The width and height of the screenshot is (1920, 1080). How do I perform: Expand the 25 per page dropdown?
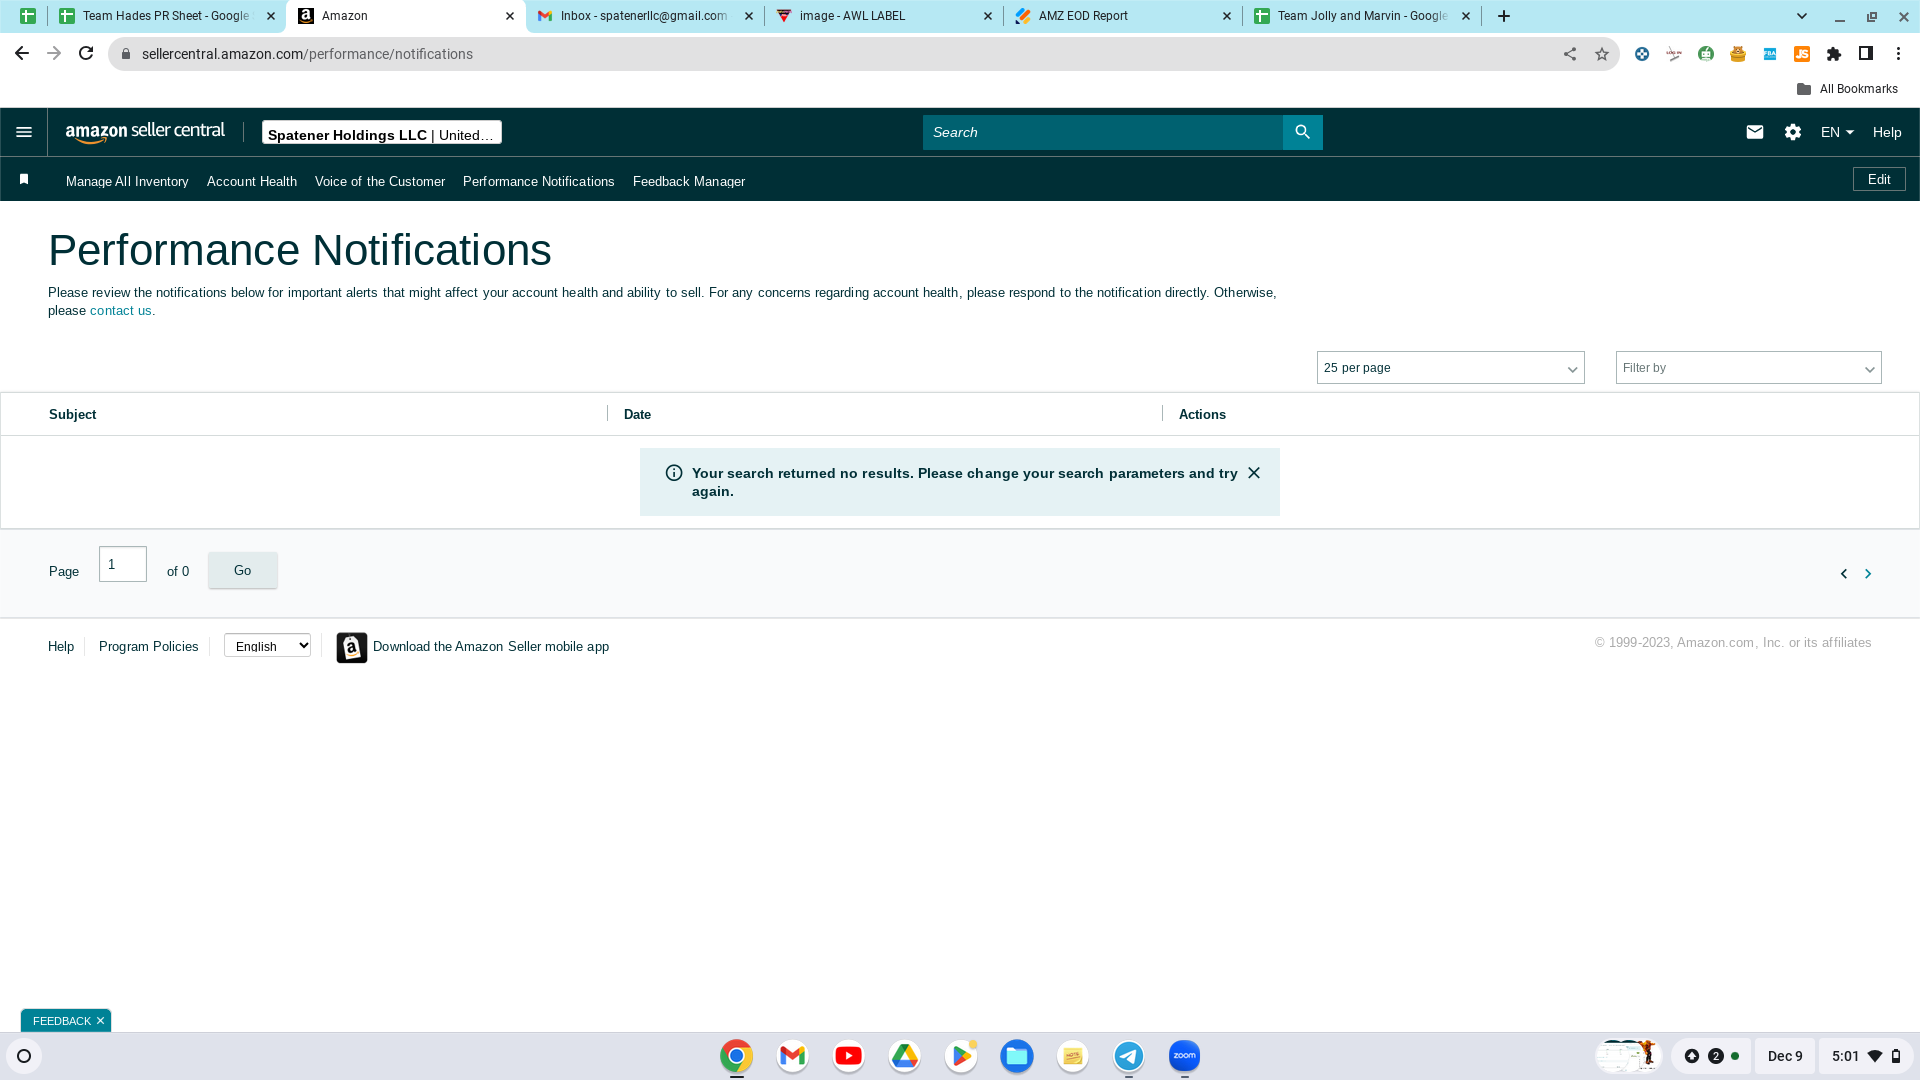click(x=1451, y=368)
